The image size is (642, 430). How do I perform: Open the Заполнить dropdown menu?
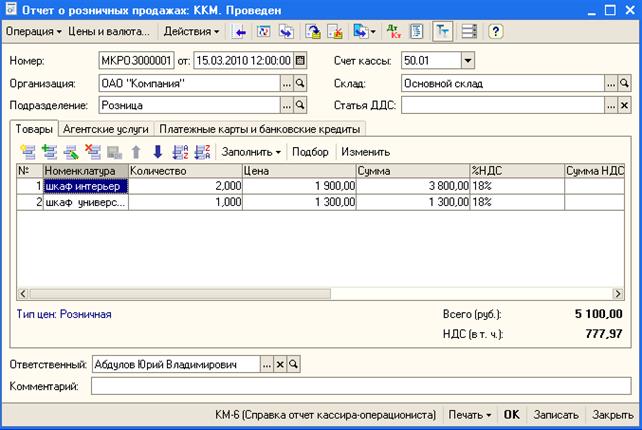coord(251,152)
